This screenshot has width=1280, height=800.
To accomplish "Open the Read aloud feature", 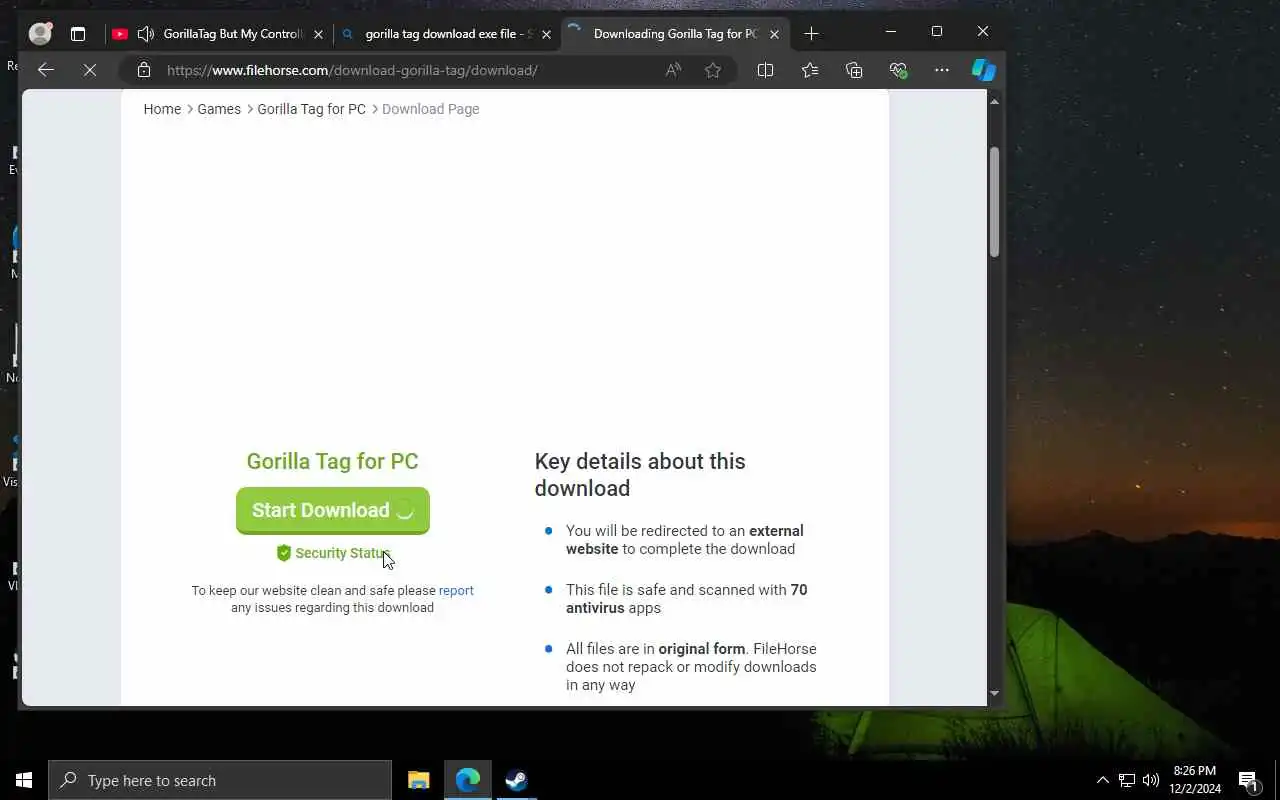I will (673, 70).
